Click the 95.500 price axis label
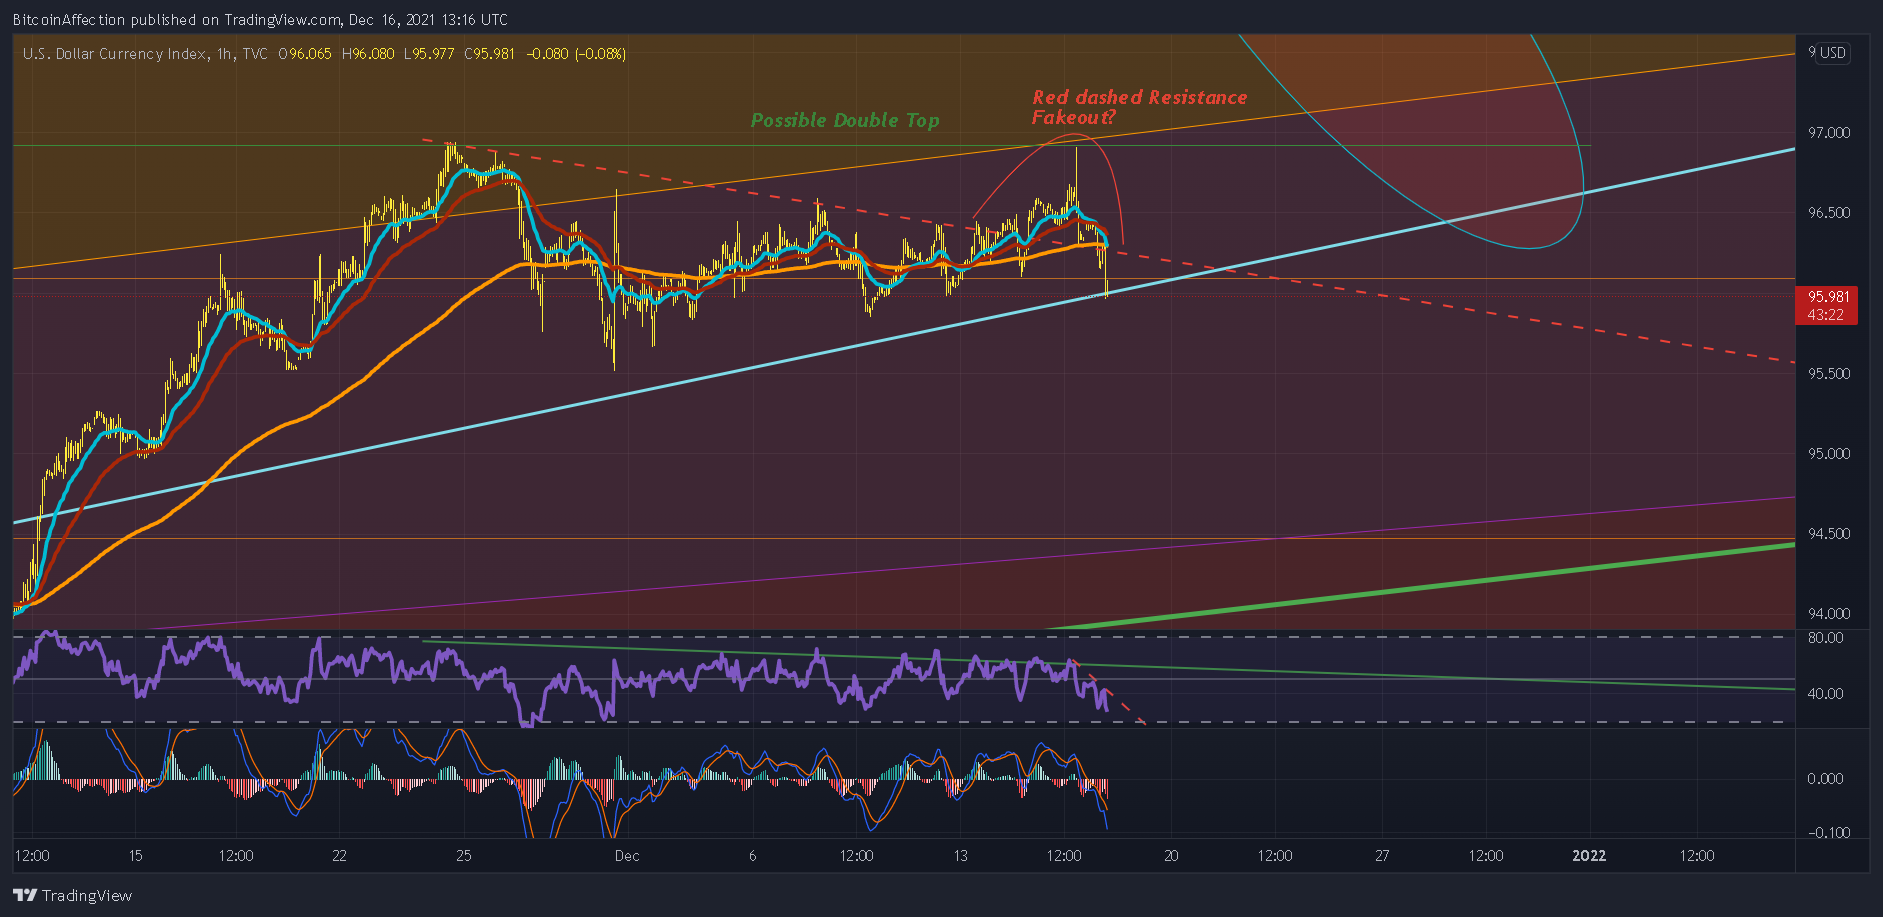 [1829, 373]
